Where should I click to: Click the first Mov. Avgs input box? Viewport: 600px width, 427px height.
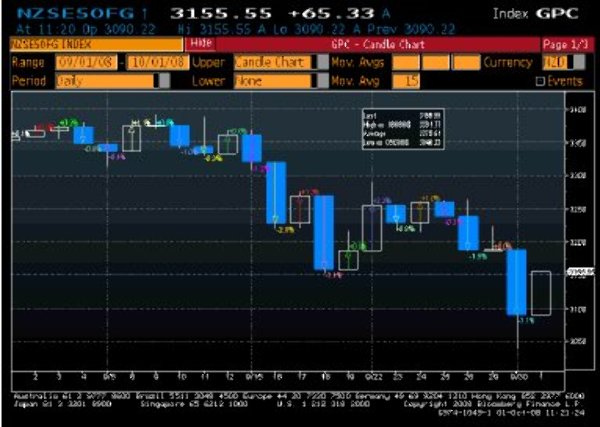click(406, 62)
